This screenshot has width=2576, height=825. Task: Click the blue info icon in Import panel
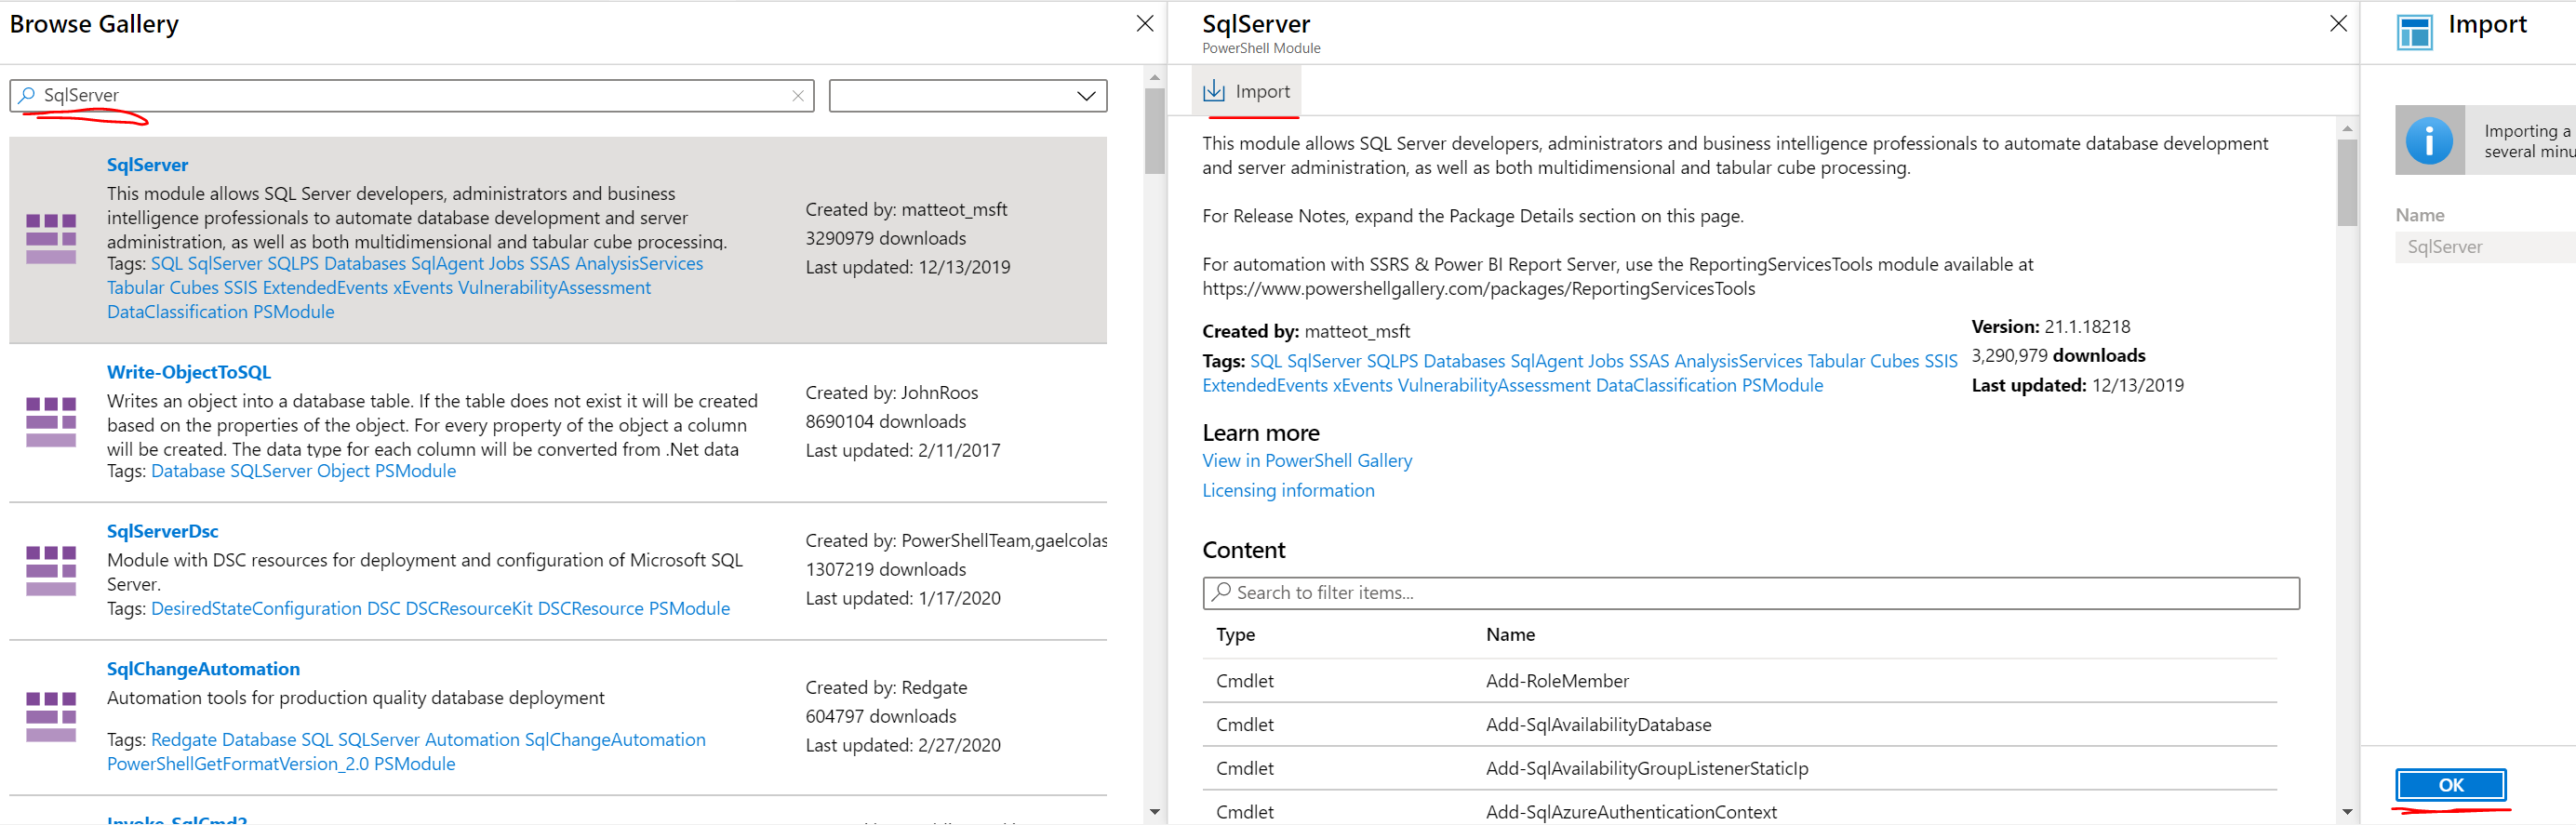2428,141
